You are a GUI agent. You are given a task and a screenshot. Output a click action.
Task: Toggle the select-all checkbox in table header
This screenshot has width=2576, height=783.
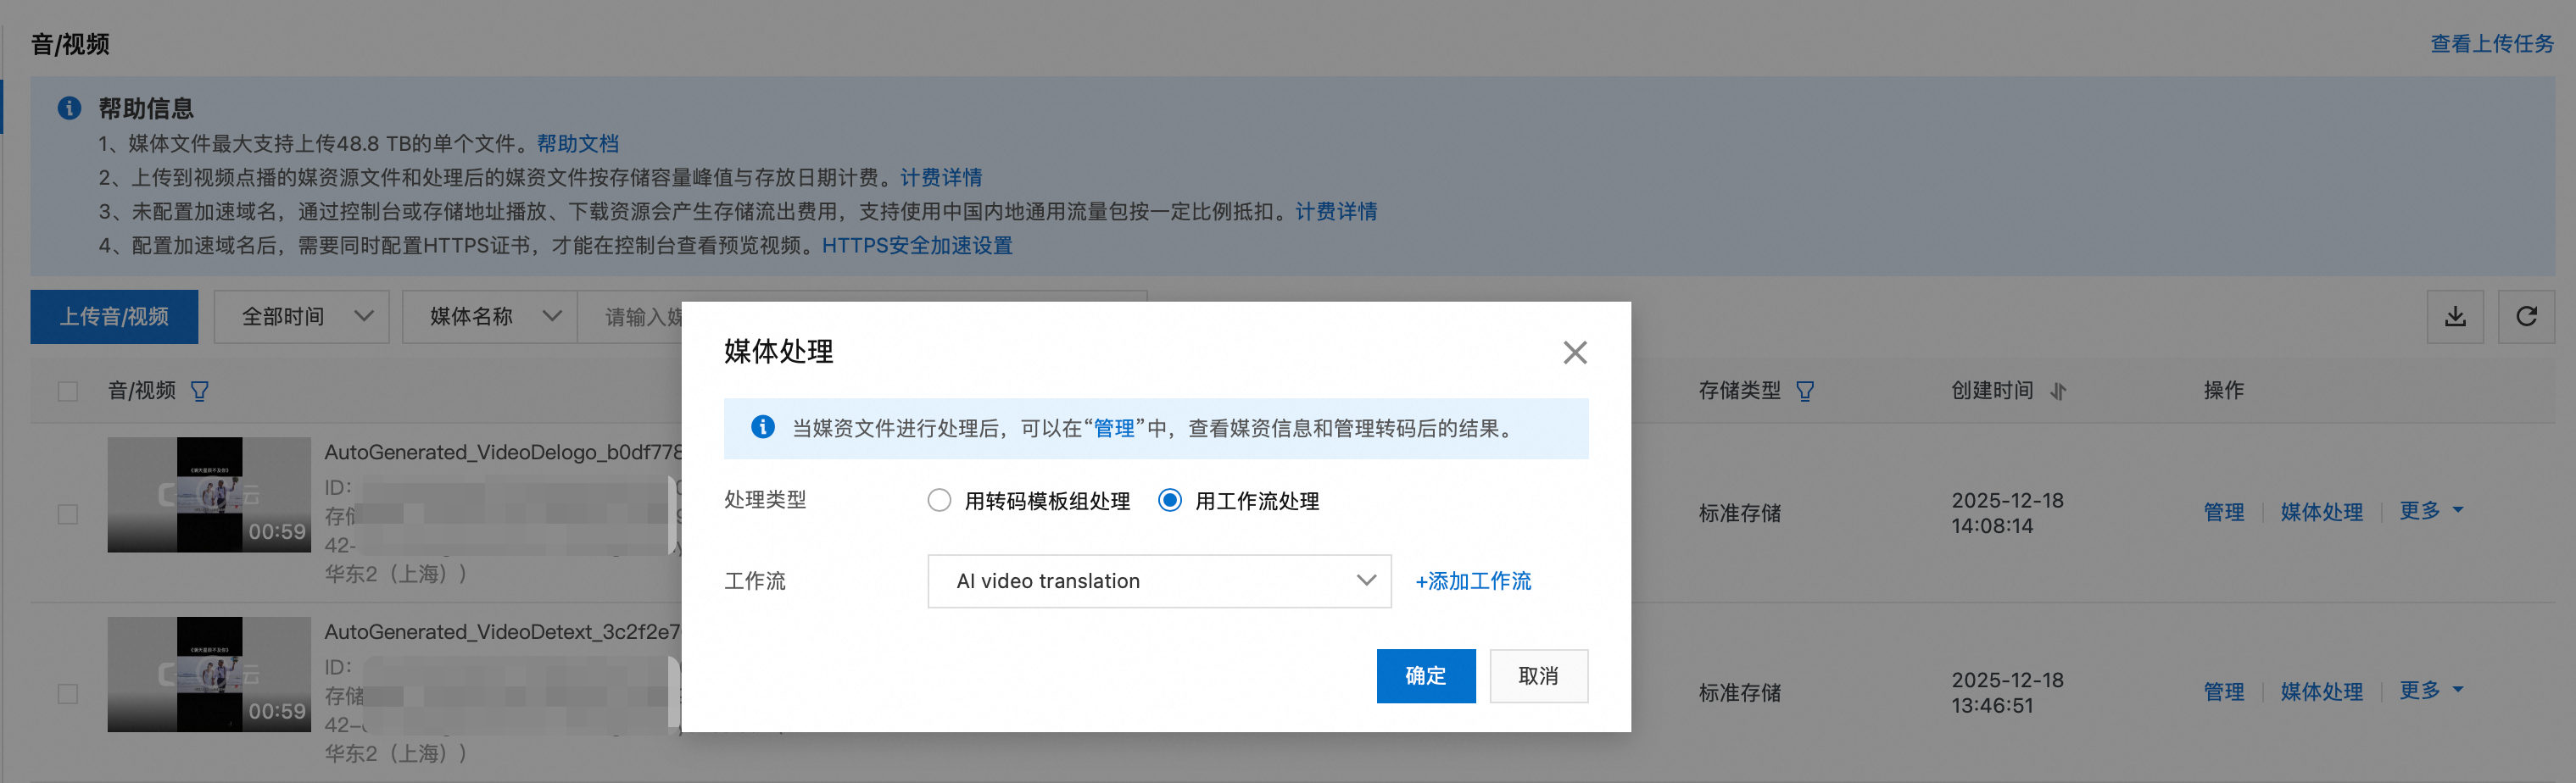click(68, 391)
